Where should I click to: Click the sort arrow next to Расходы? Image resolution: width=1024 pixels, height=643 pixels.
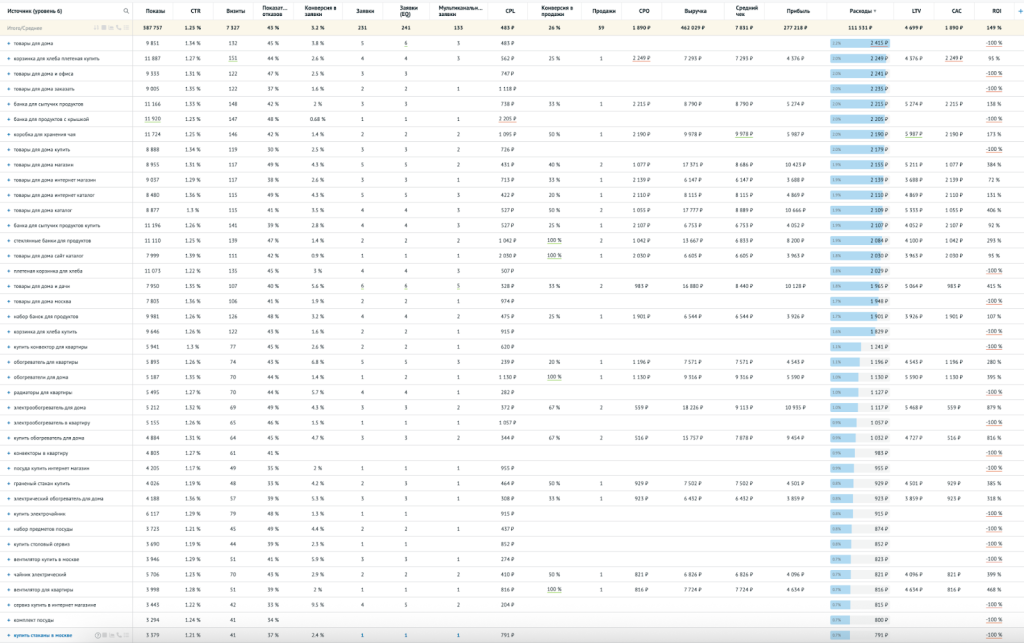coord(875,10)
